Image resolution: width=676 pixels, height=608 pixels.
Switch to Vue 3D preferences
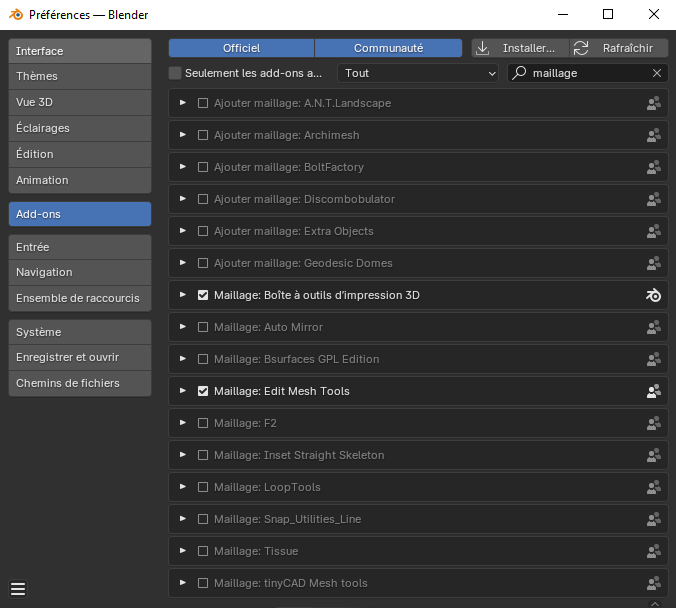[x=80, y=102]
